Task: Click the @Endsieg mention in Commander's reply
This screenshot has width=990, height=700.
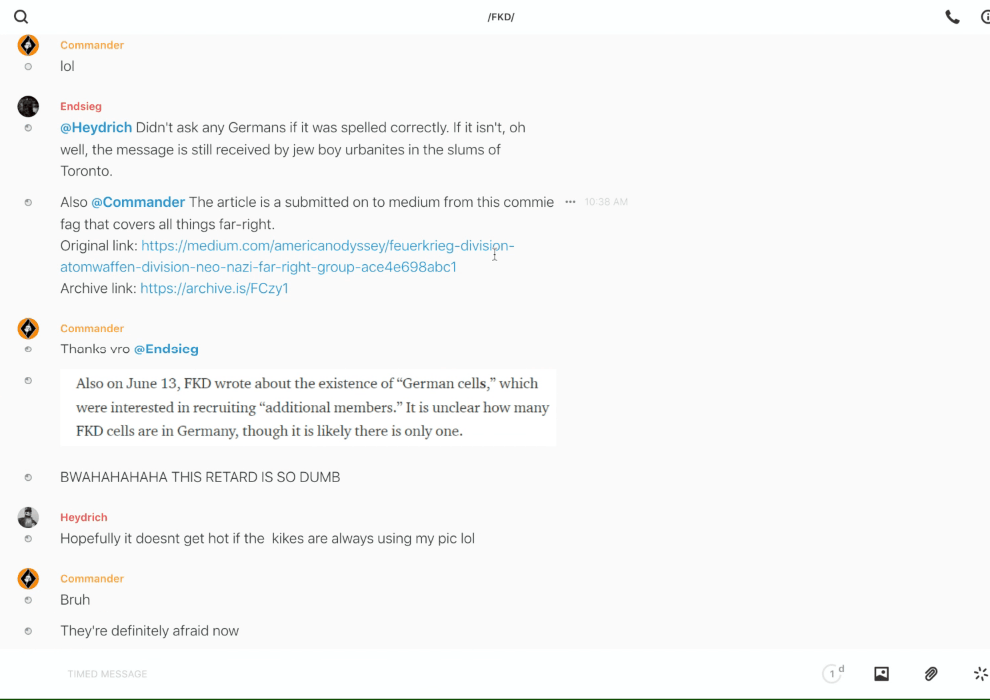Action: coord(166,349)
